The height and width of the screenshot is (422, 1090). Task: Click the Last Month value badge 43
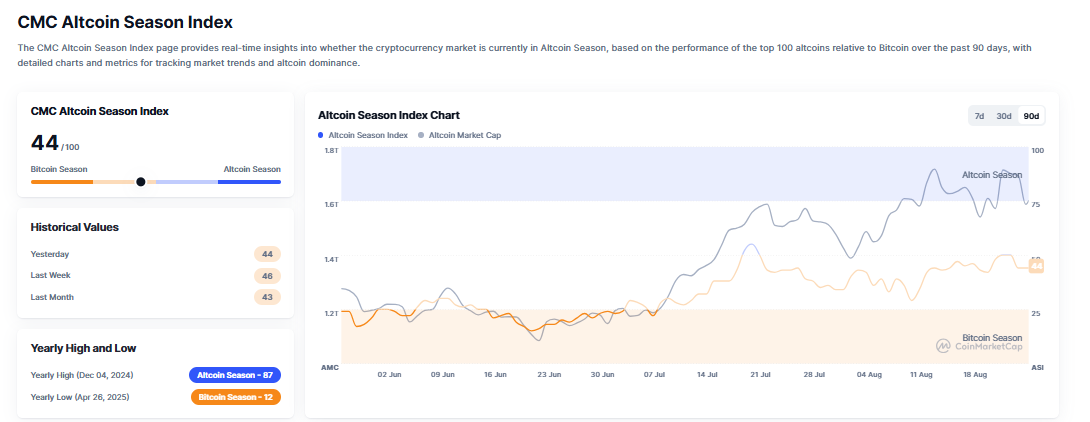(x=267, y=297)
